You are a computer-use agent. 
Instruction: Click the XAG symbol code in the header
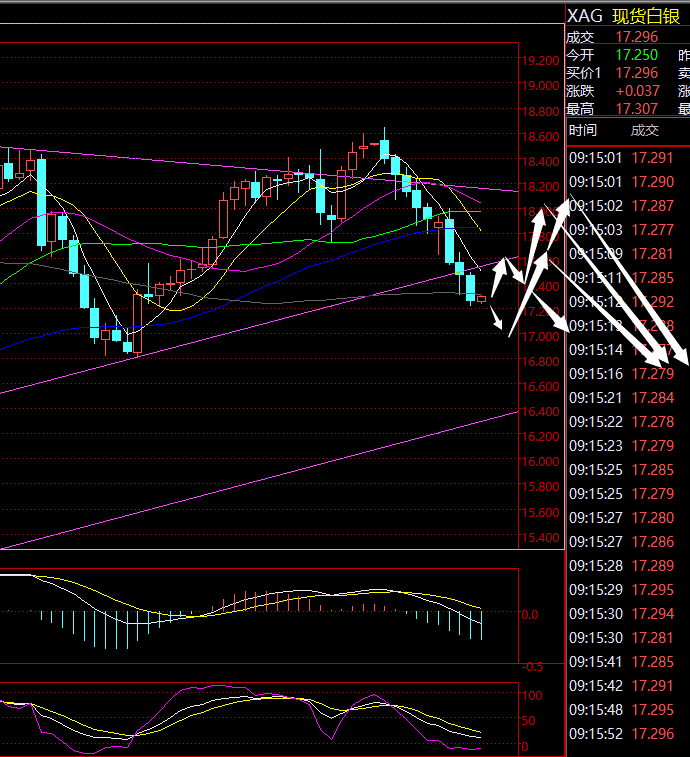586,15
